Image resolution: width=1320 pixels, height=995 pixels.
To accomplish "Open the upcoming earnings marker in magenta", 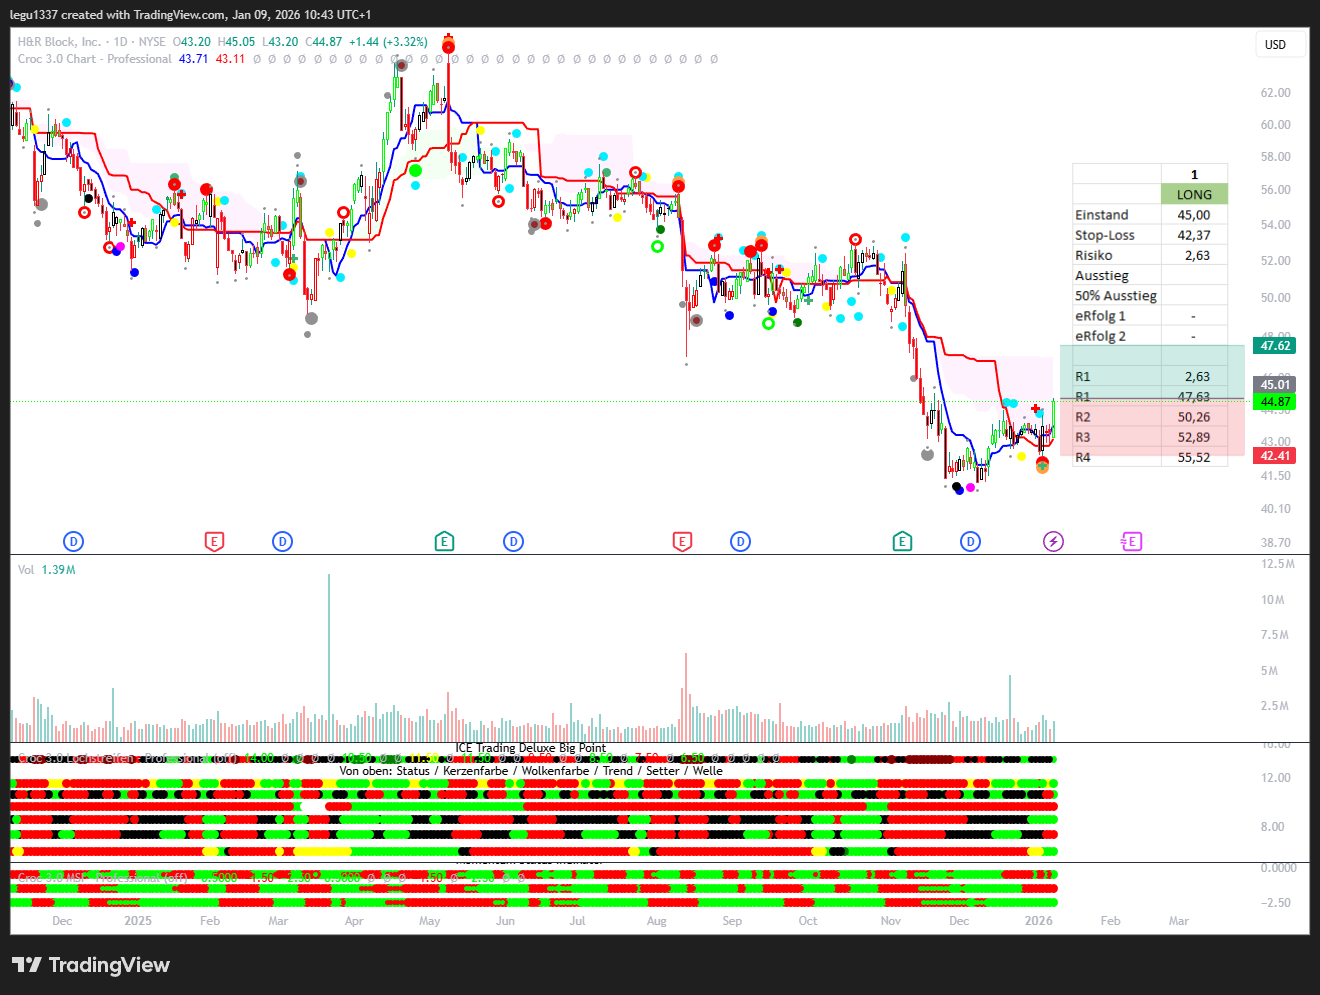I will pyautogui.click(x=1131, y=541).
